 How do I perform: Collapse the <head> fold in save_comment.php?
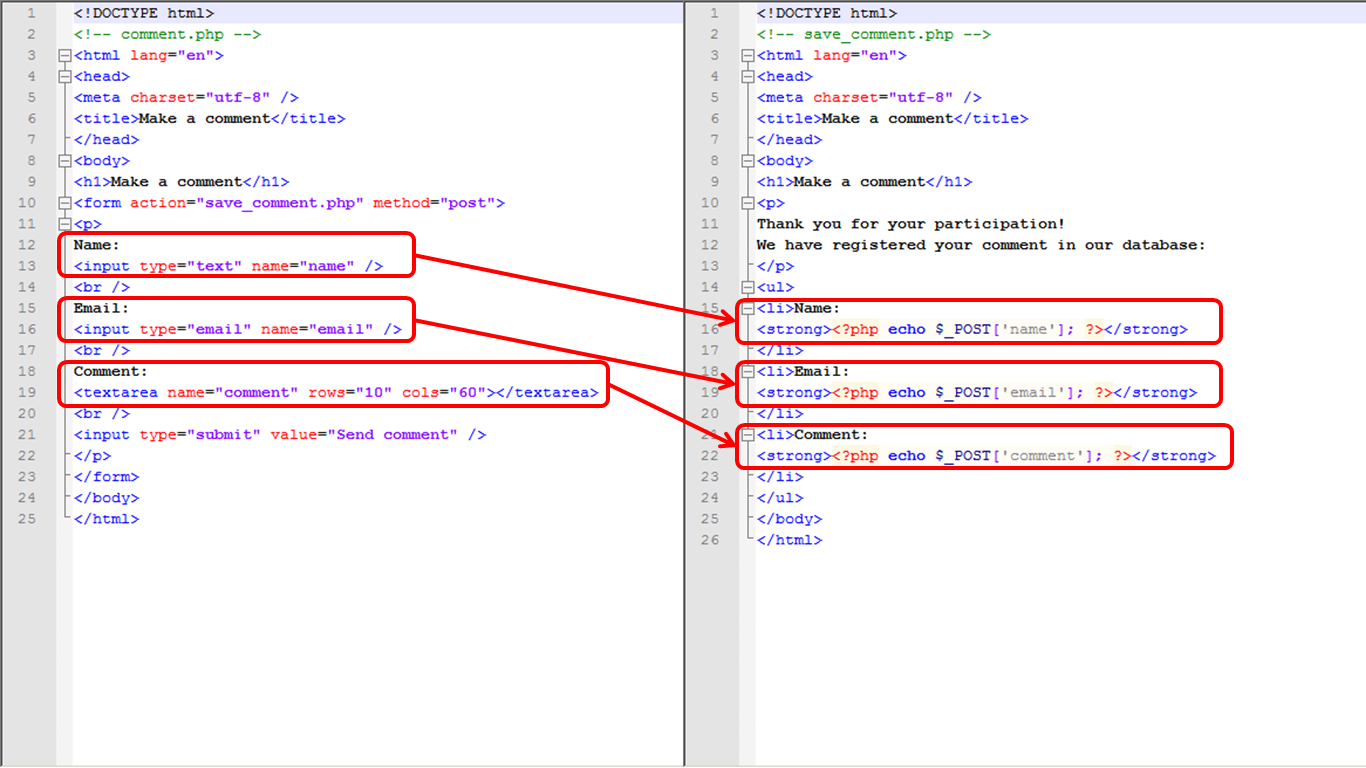[748, 76]
